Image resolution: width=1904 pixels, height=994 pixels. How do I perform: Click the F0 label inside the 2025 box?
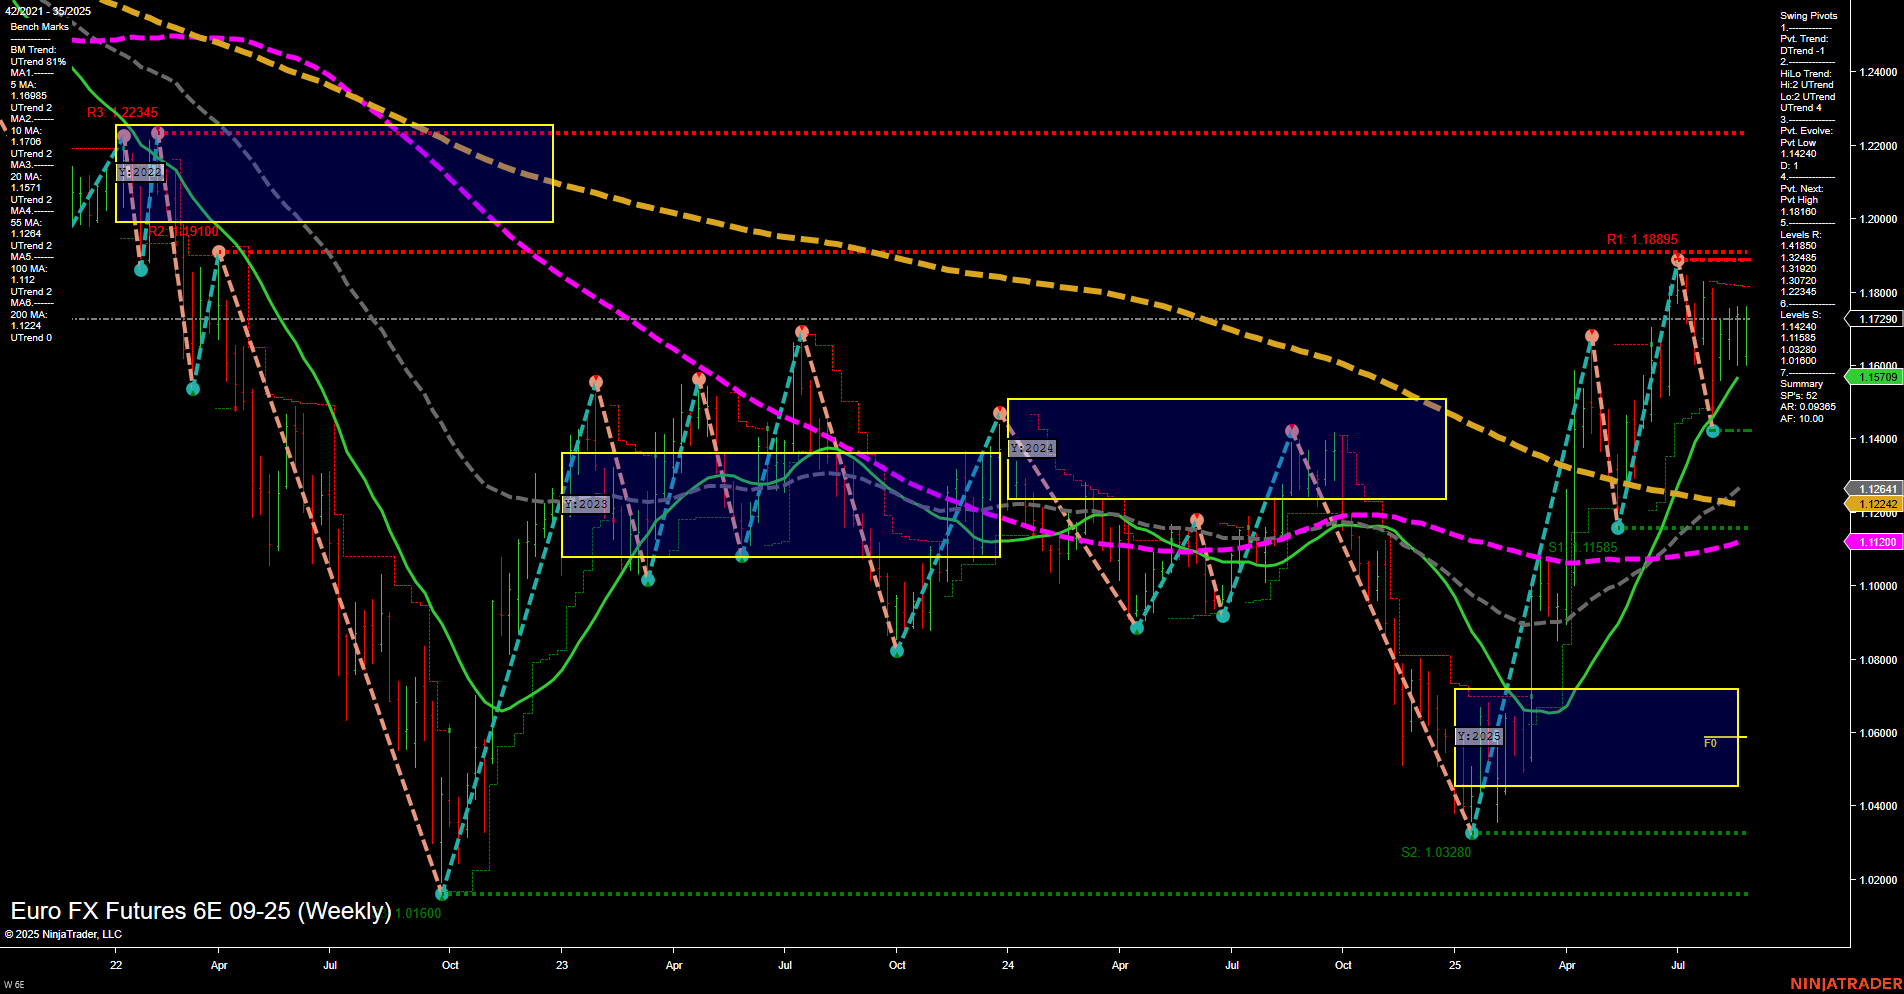click(x=1710, y=742)
